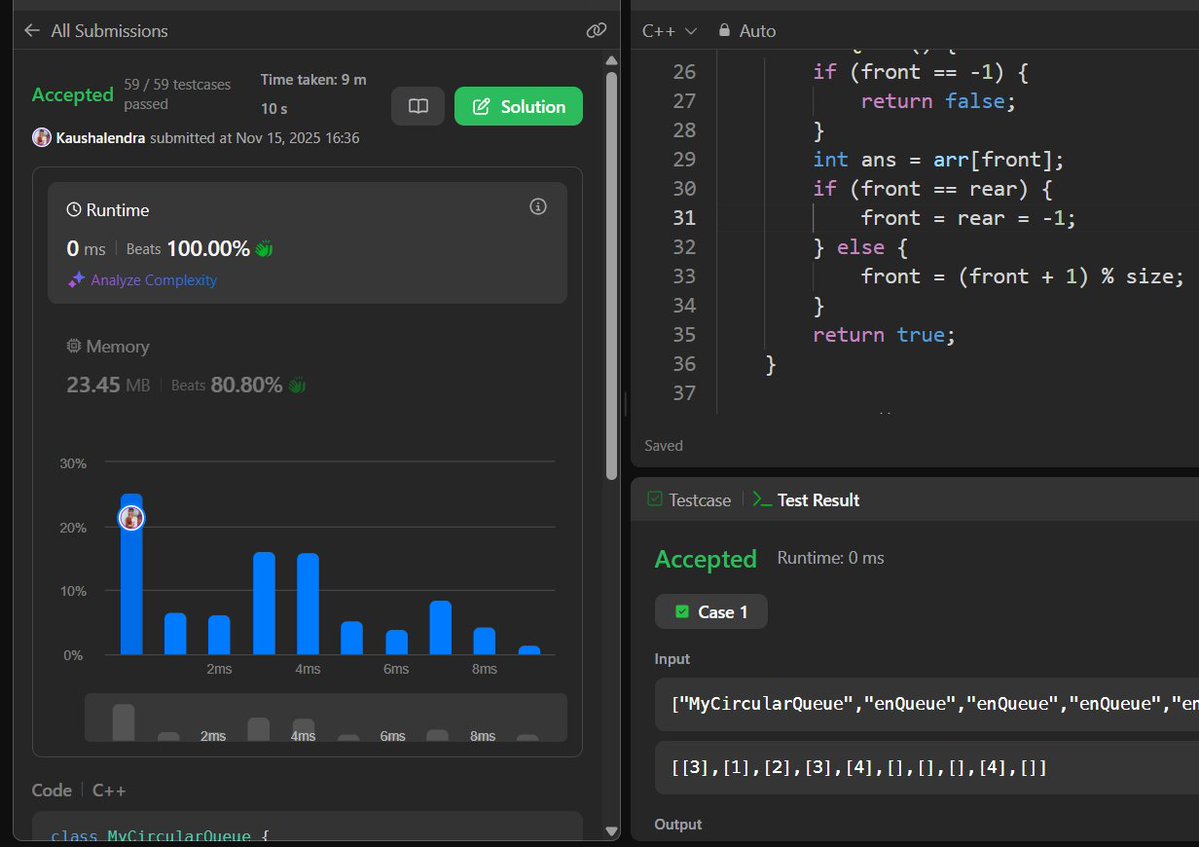1199x847 pixels.
Task: Click the avatar marker on the runtime chart
Action: click(x=131, y=517)
